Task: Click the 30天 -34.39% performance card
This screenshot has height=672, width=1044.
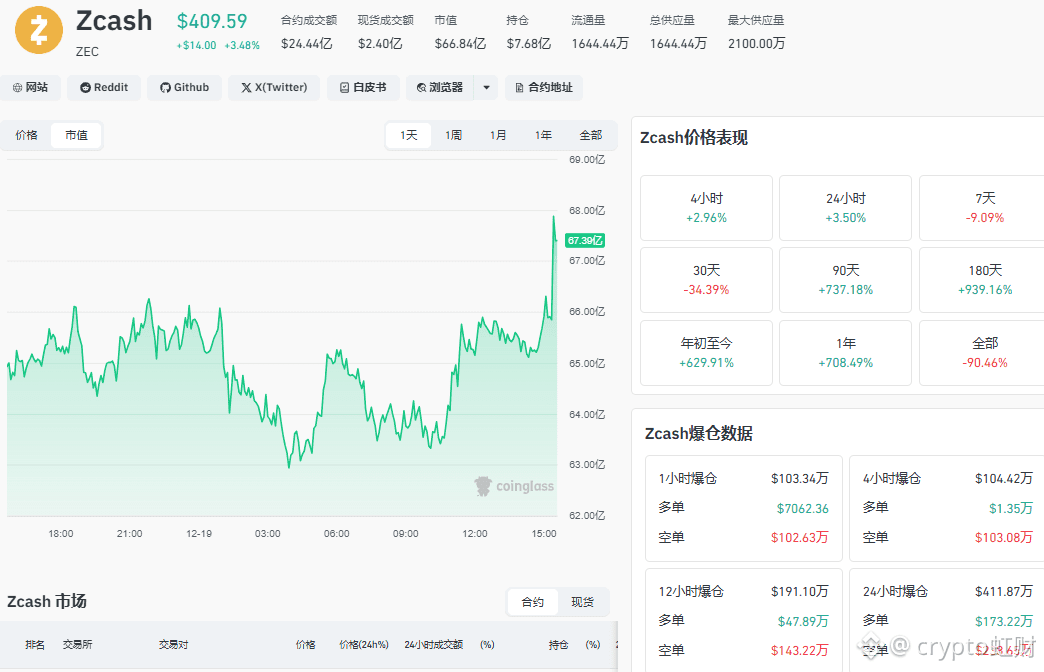Action: [706, 280]
